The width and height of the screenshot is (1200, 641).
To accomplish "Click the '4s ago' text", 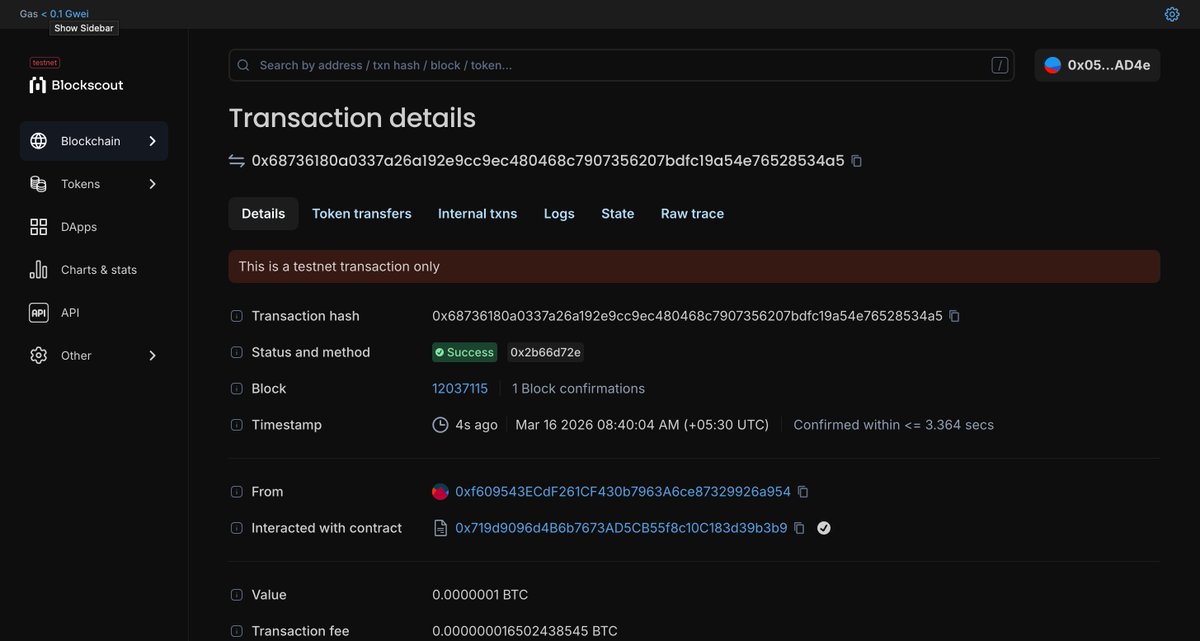I will (x=476, y=425).
